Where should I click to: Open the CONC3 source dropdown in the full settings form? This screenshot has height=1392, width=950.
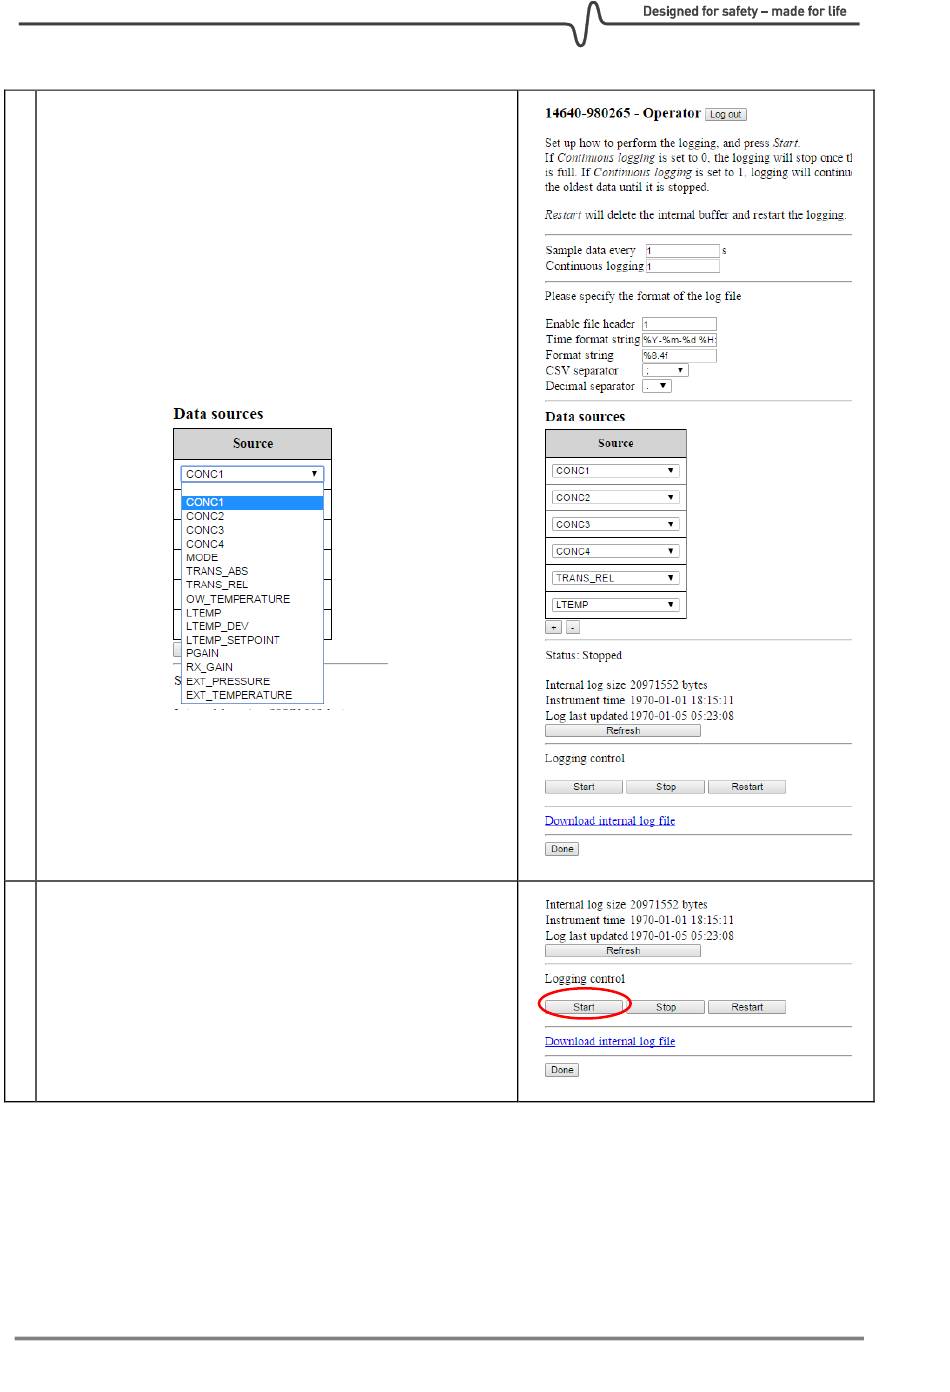coord(616,525)
